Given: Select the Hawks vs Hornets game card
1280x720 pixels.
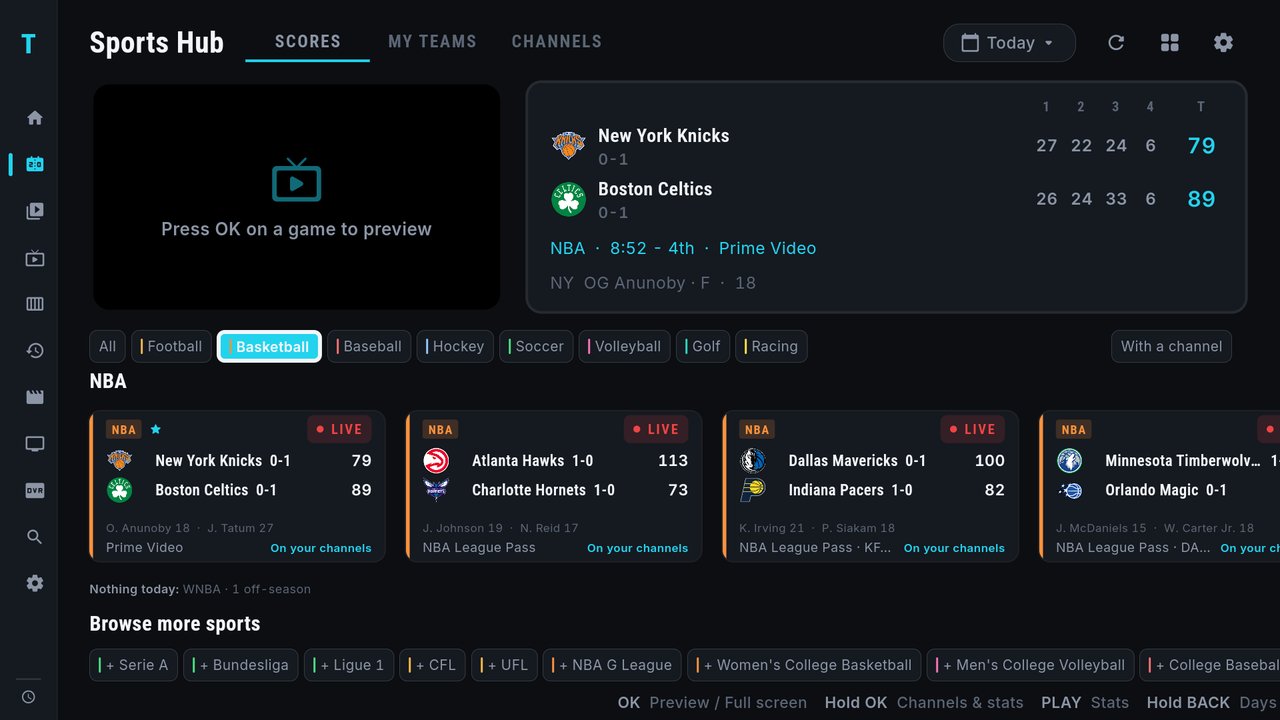Looking at the screenshot, I should (554, 486).
